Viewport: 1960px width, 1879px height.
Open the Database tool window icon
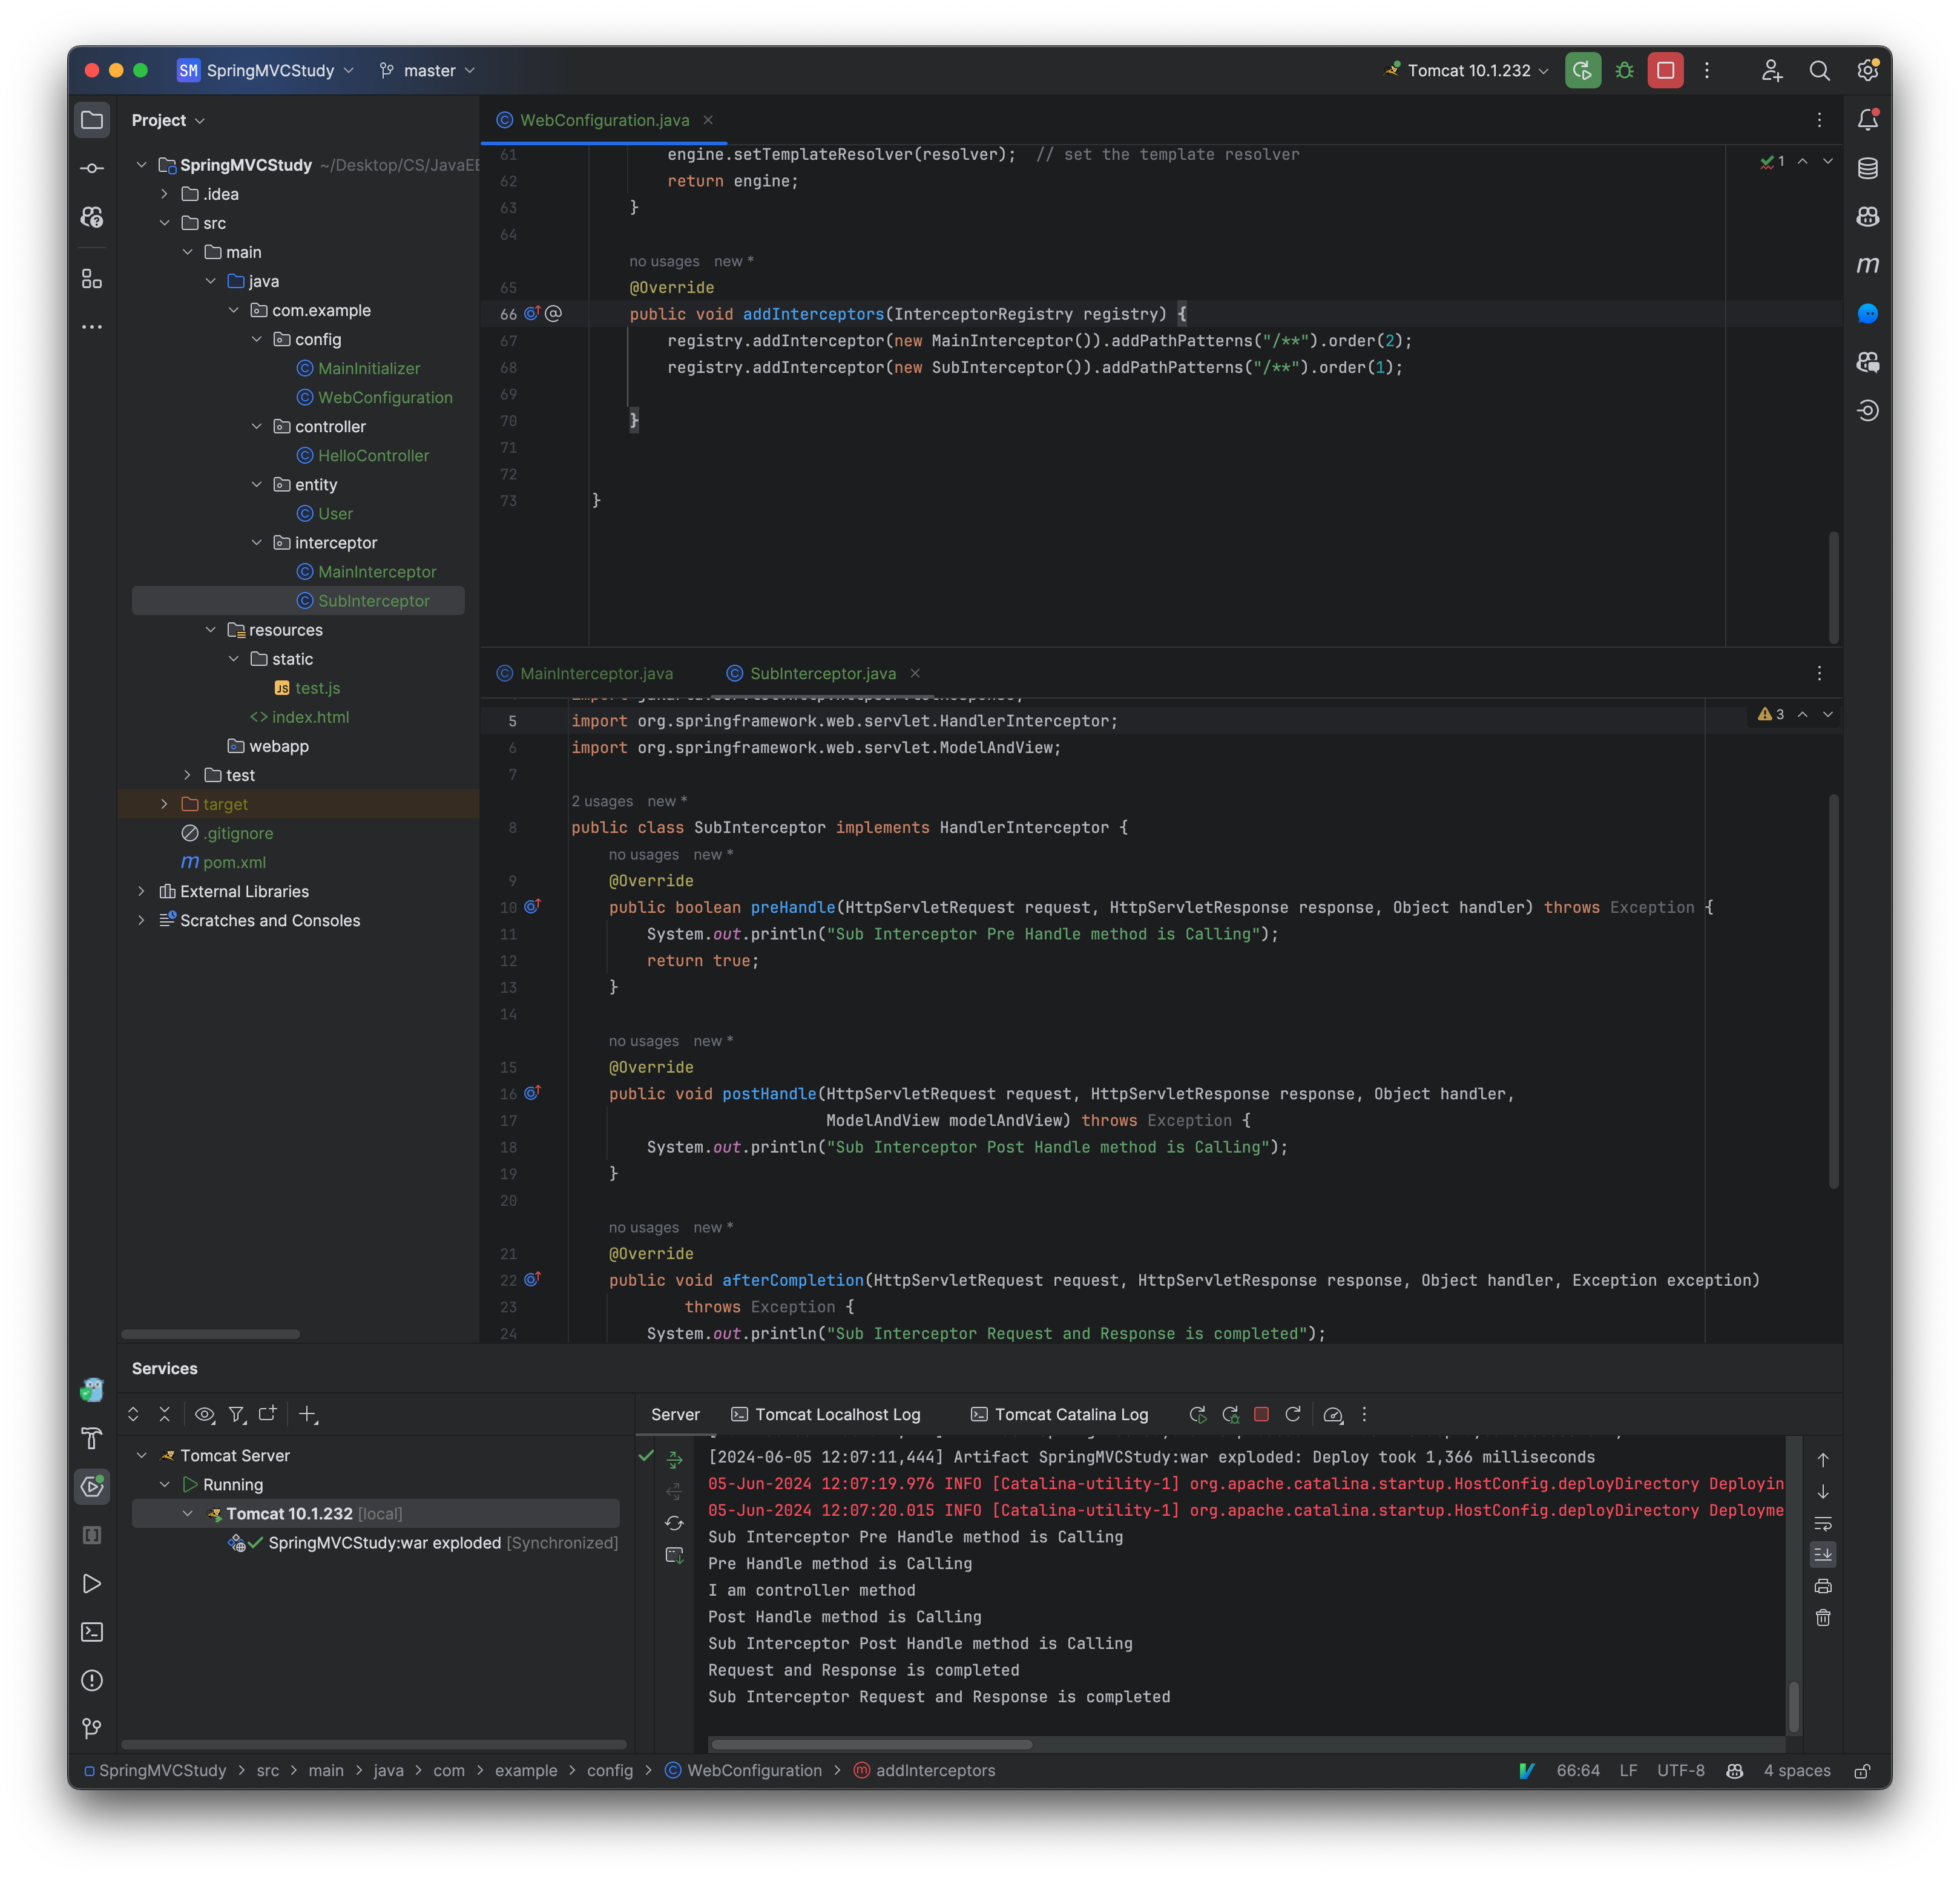(x=1868, y=168)
